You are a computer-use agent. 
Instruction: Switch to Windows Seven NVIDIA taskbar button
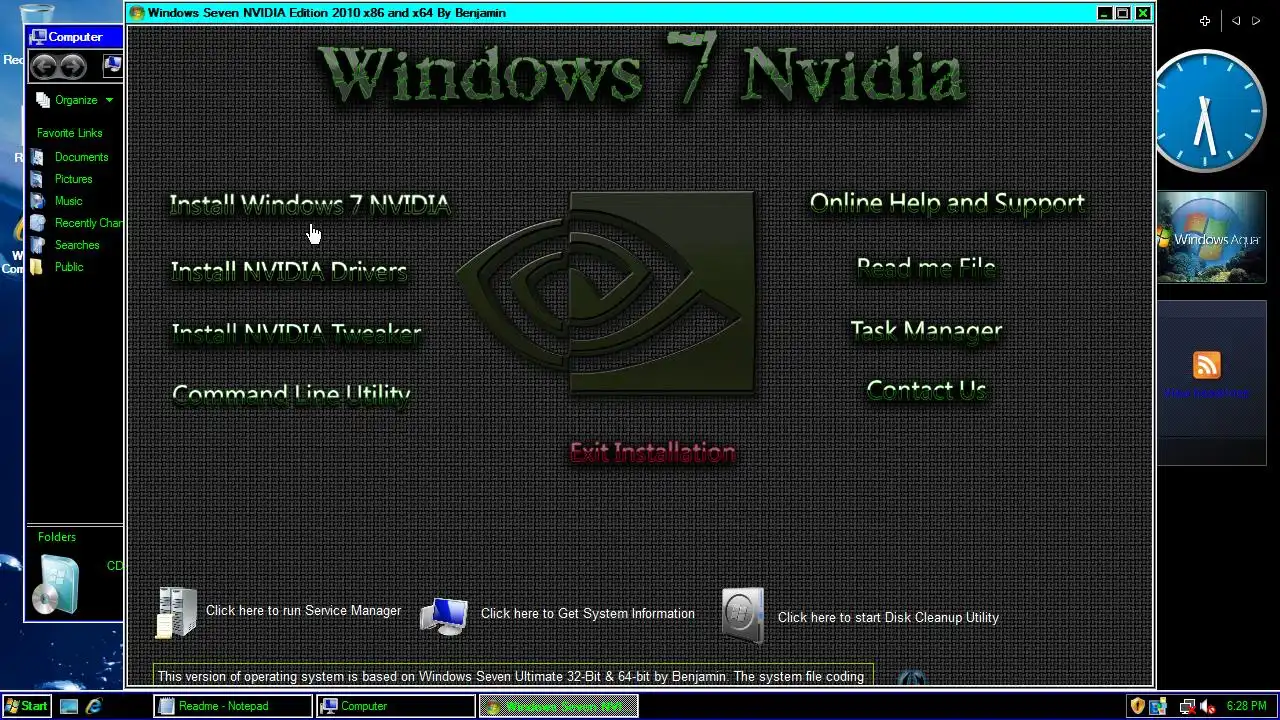pos(558,706)
